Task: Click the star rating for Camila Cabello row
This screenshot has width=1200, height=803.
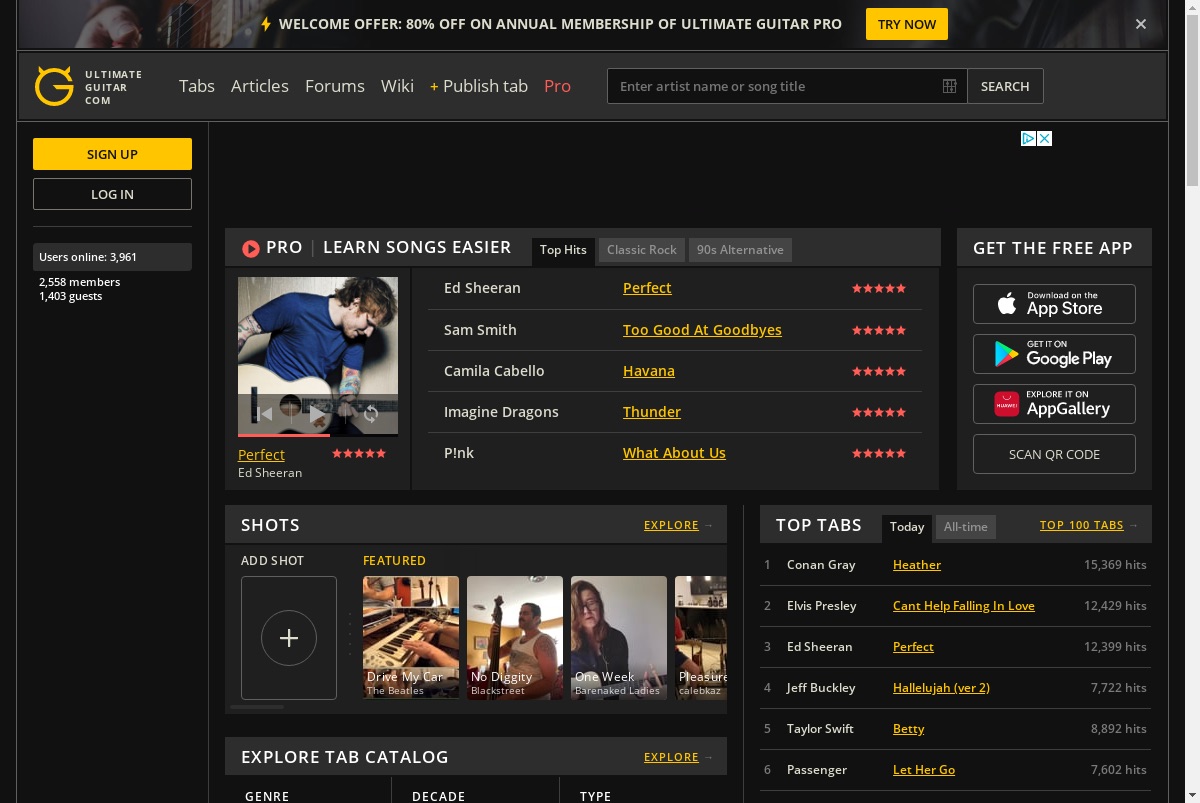Action: [879, 371]
